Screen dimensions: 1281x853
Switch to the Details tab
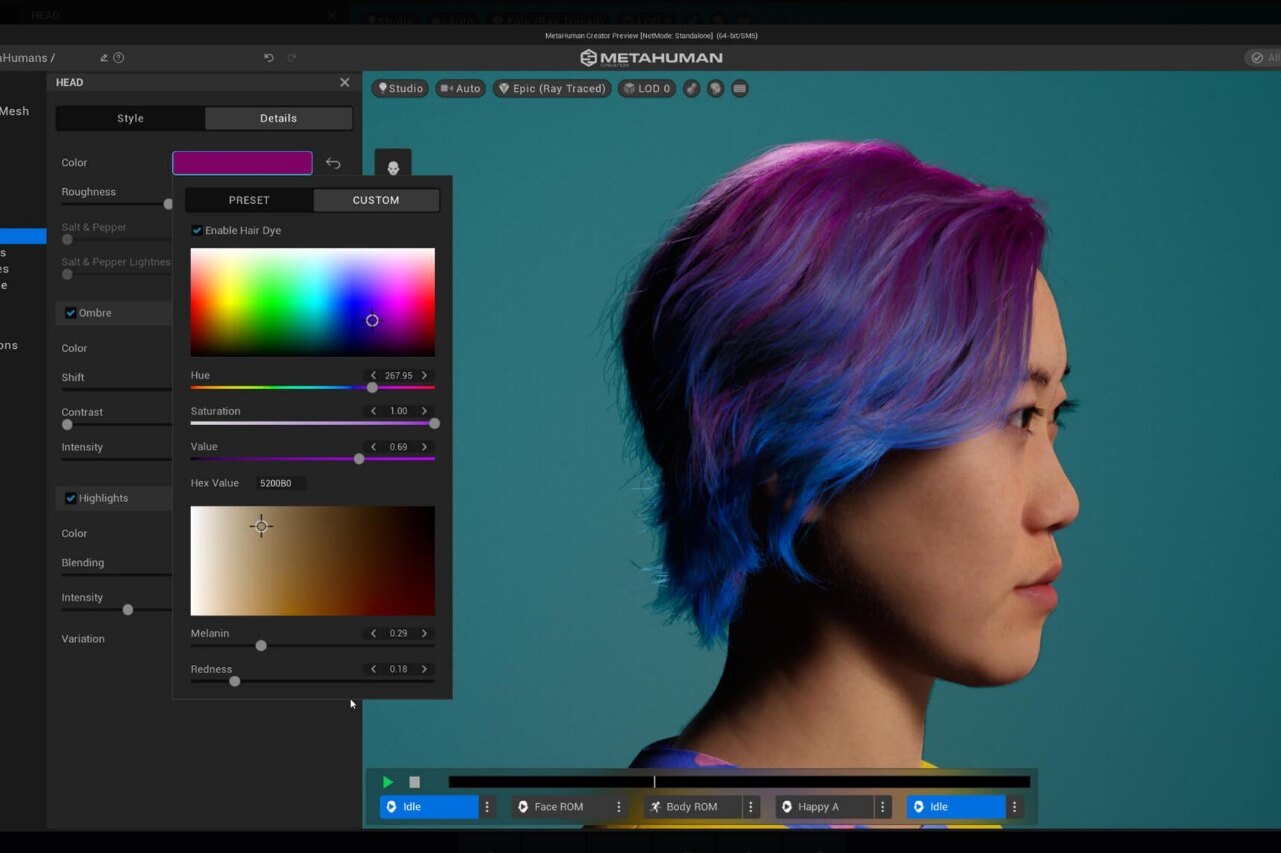point(279,118)
